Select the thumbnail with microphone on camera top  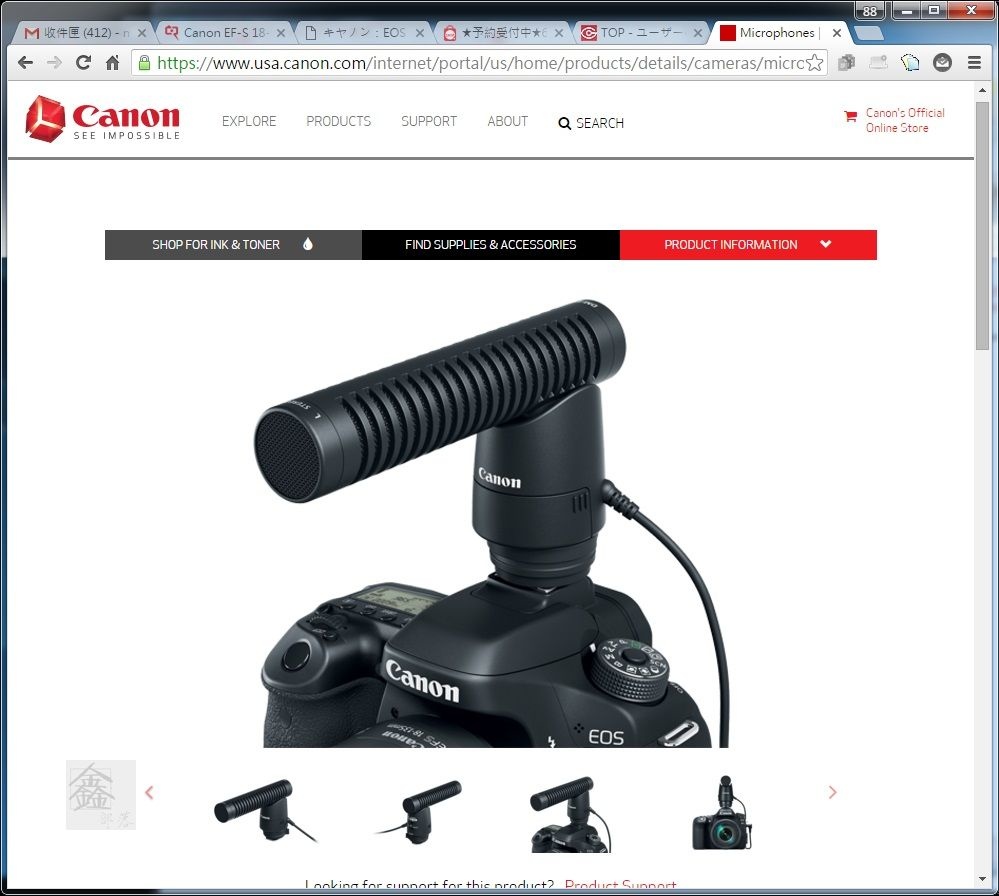tap(570, 814)
